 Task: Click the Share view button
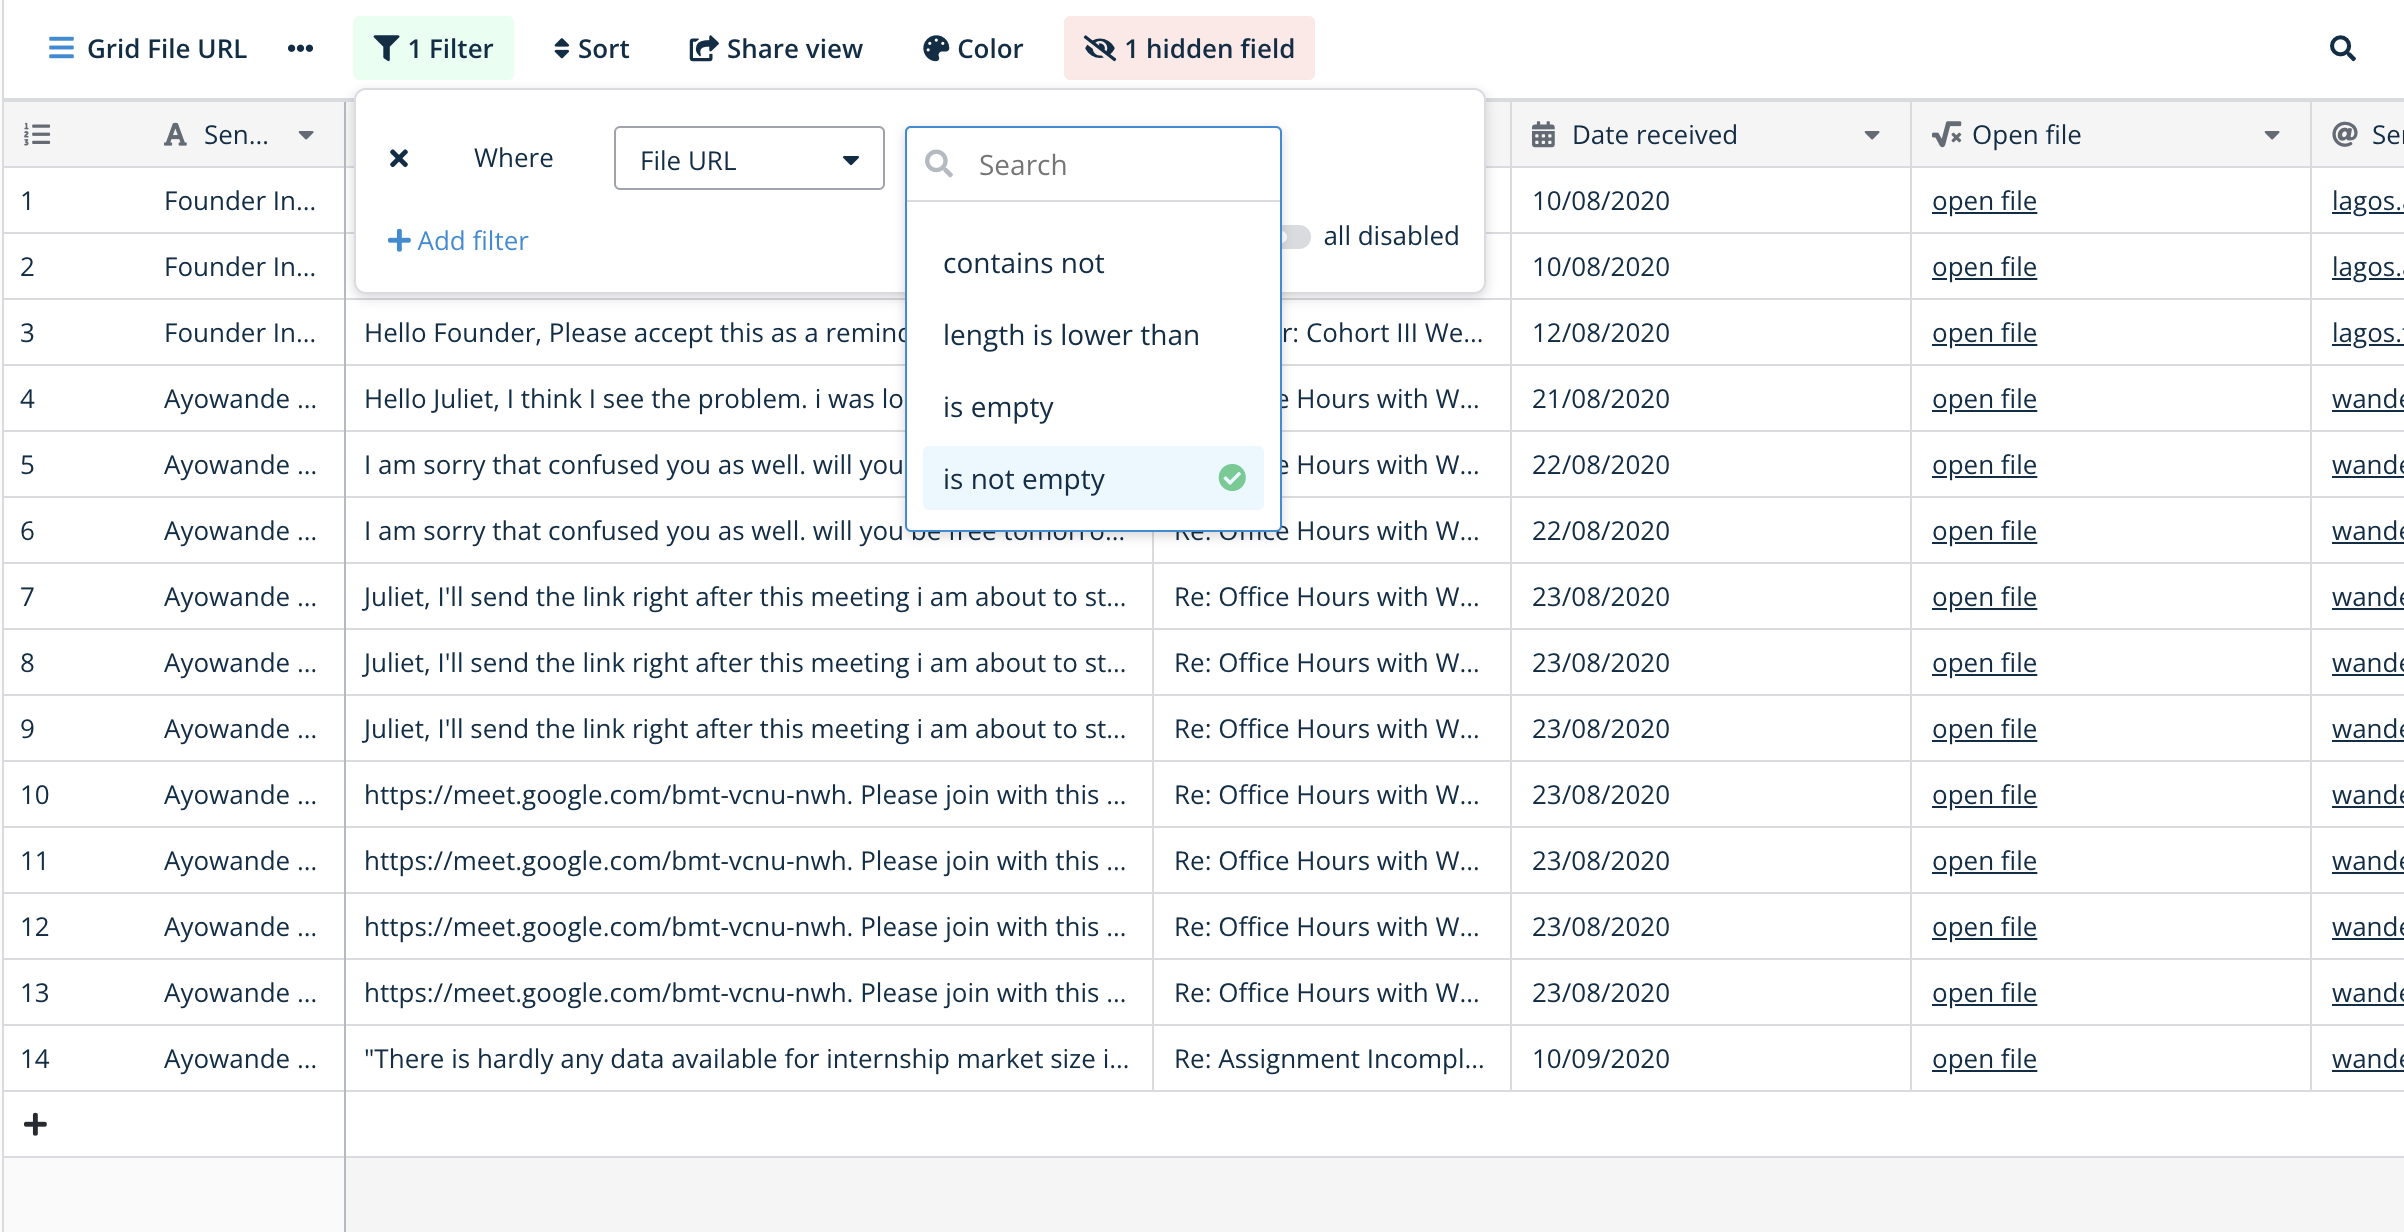pyautogui.click(x=776, y=48)
